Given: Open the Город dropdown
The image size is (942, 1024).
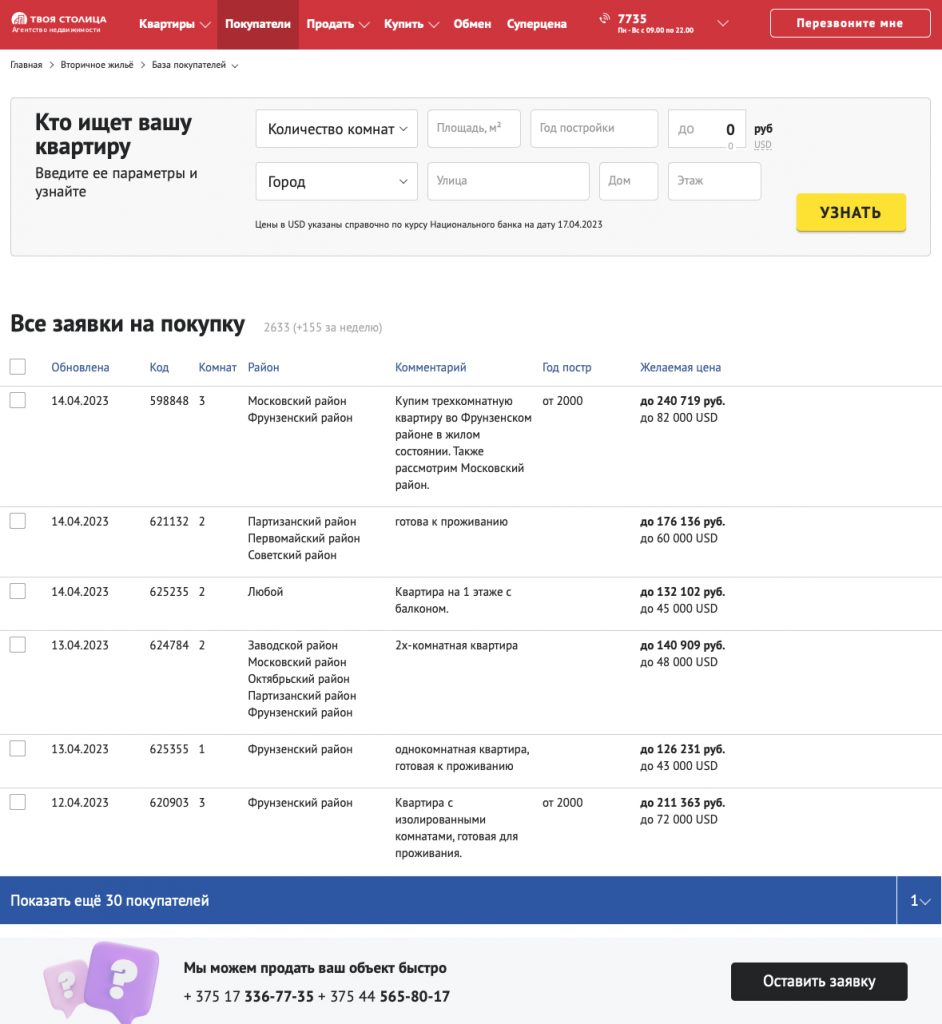Looking at the screenshot, I should pyautogui.click(x=336, y=181).
